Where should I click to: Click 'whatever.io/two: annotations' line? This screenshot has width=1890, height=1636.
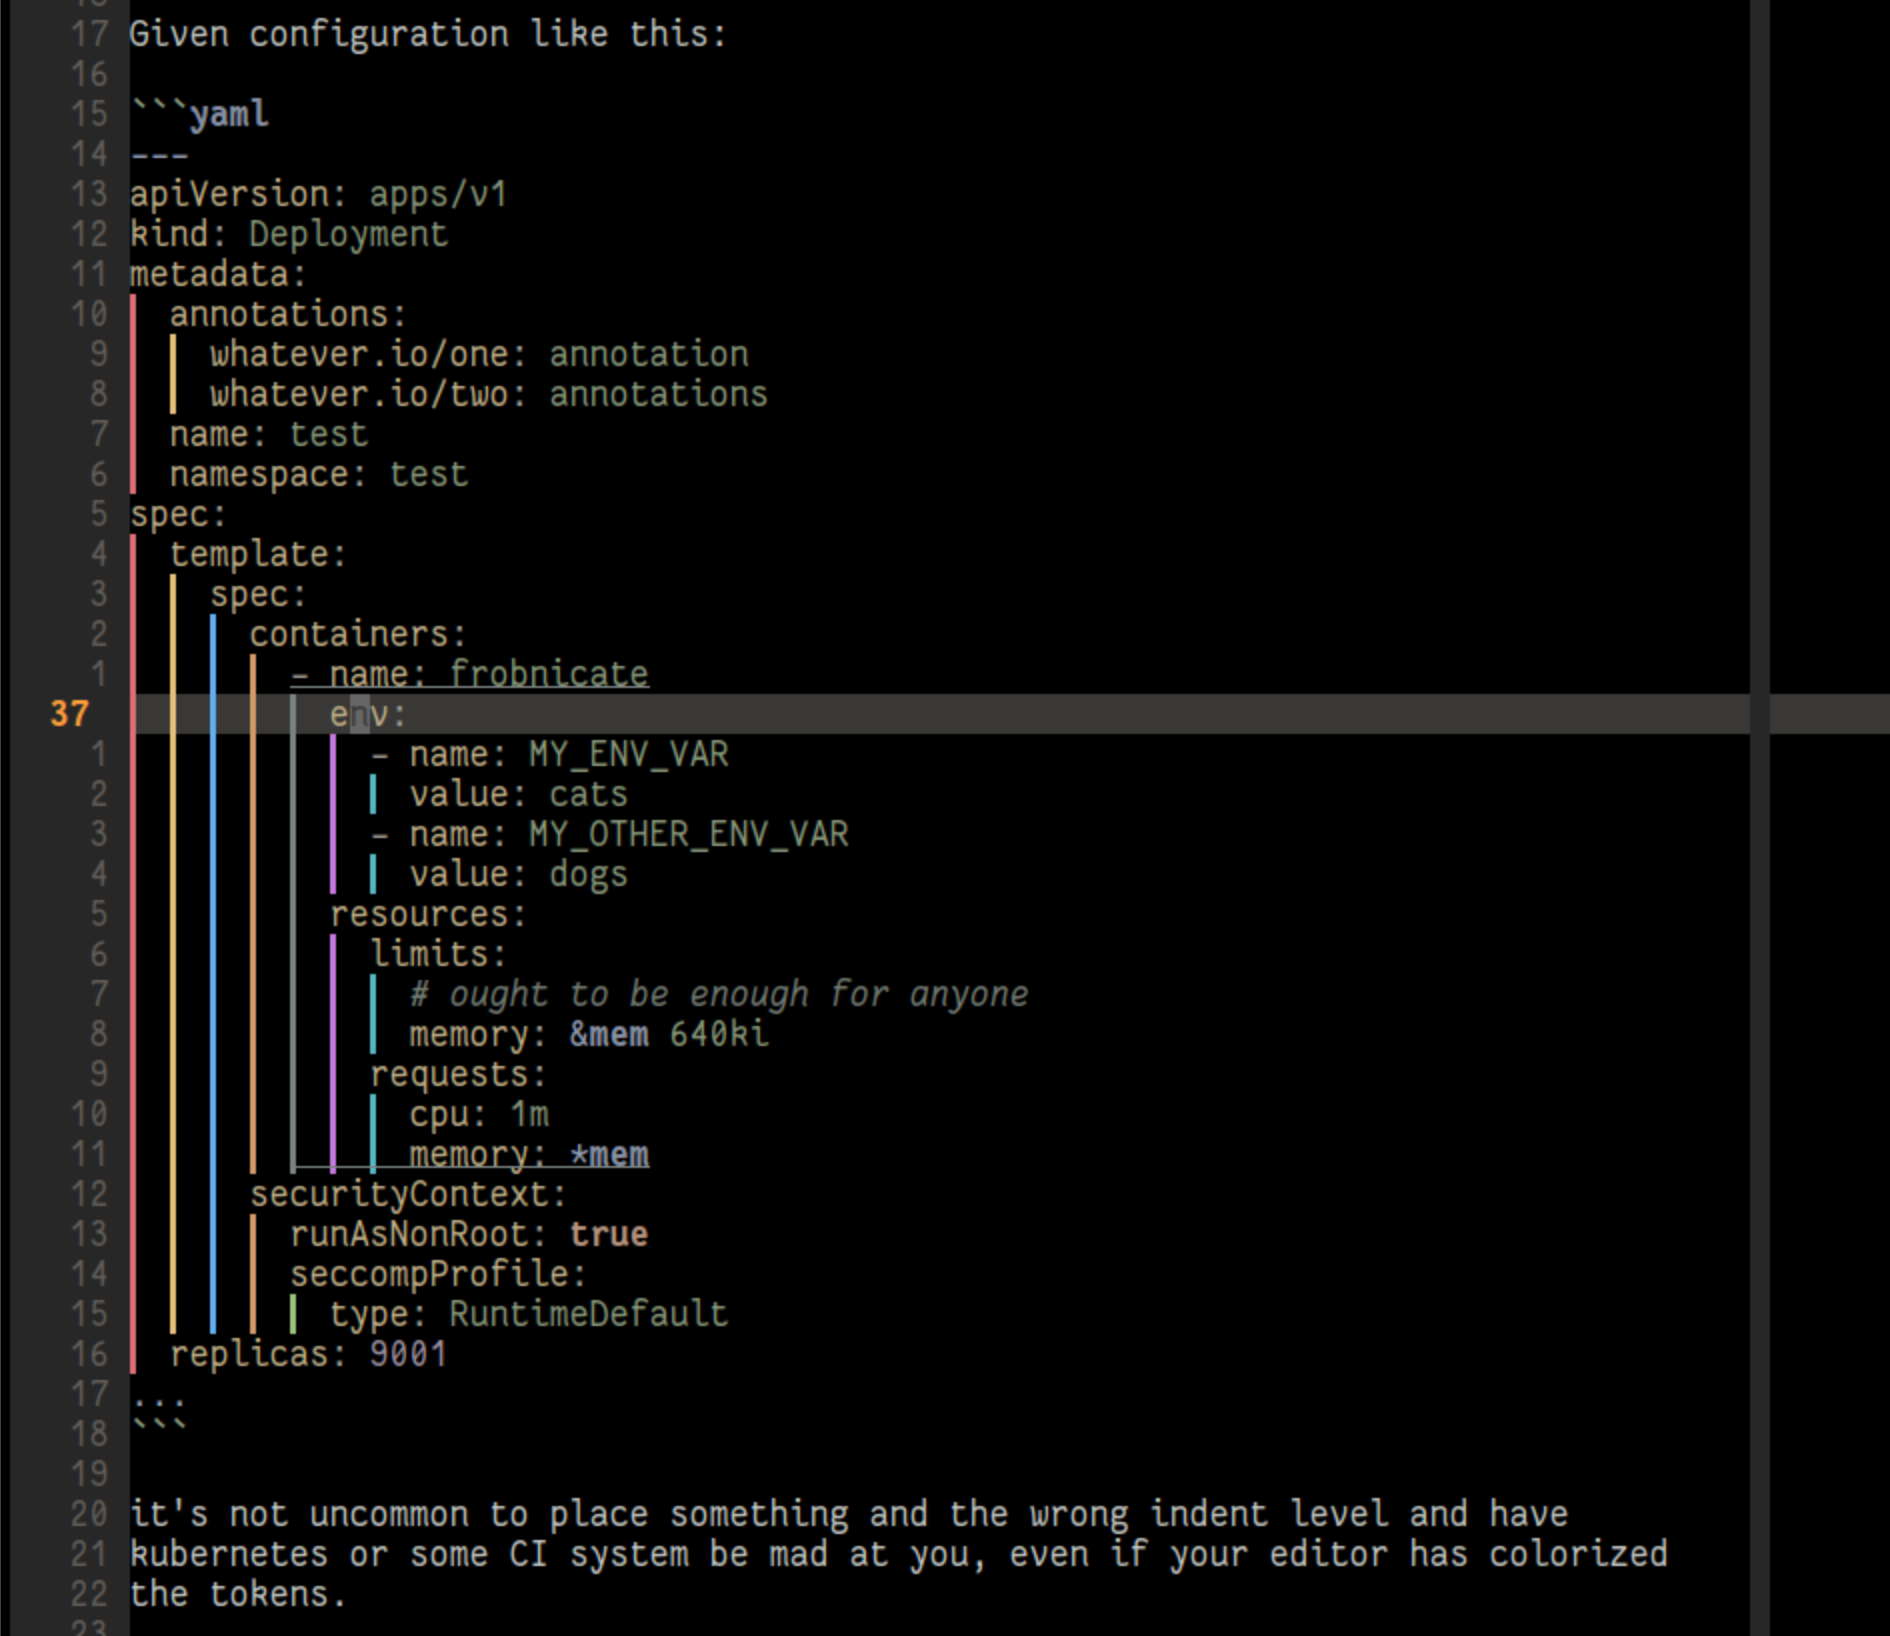tap(488, 394)
